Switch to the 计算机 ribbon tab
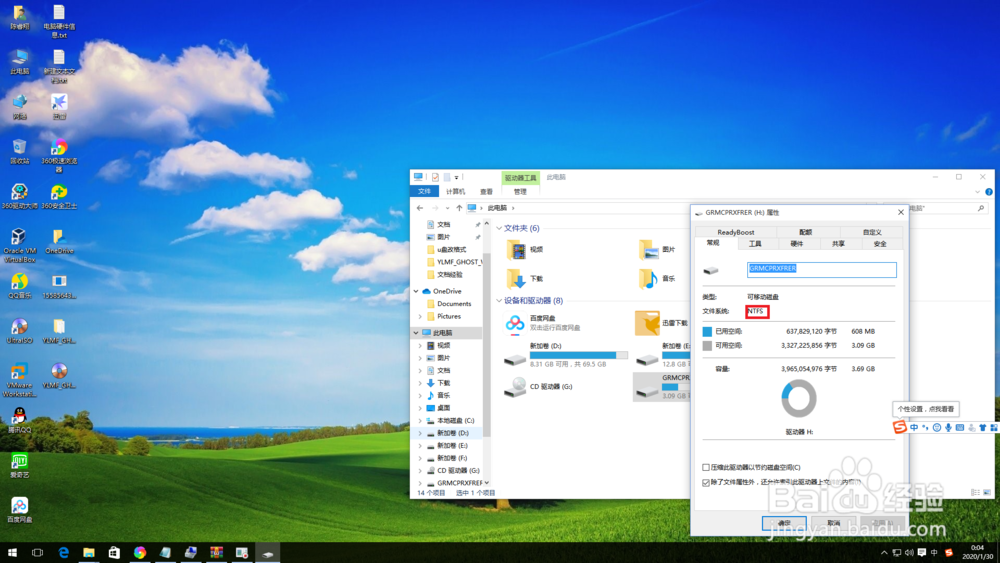Viewport: 1000px width, 563px height. (455, 191)
